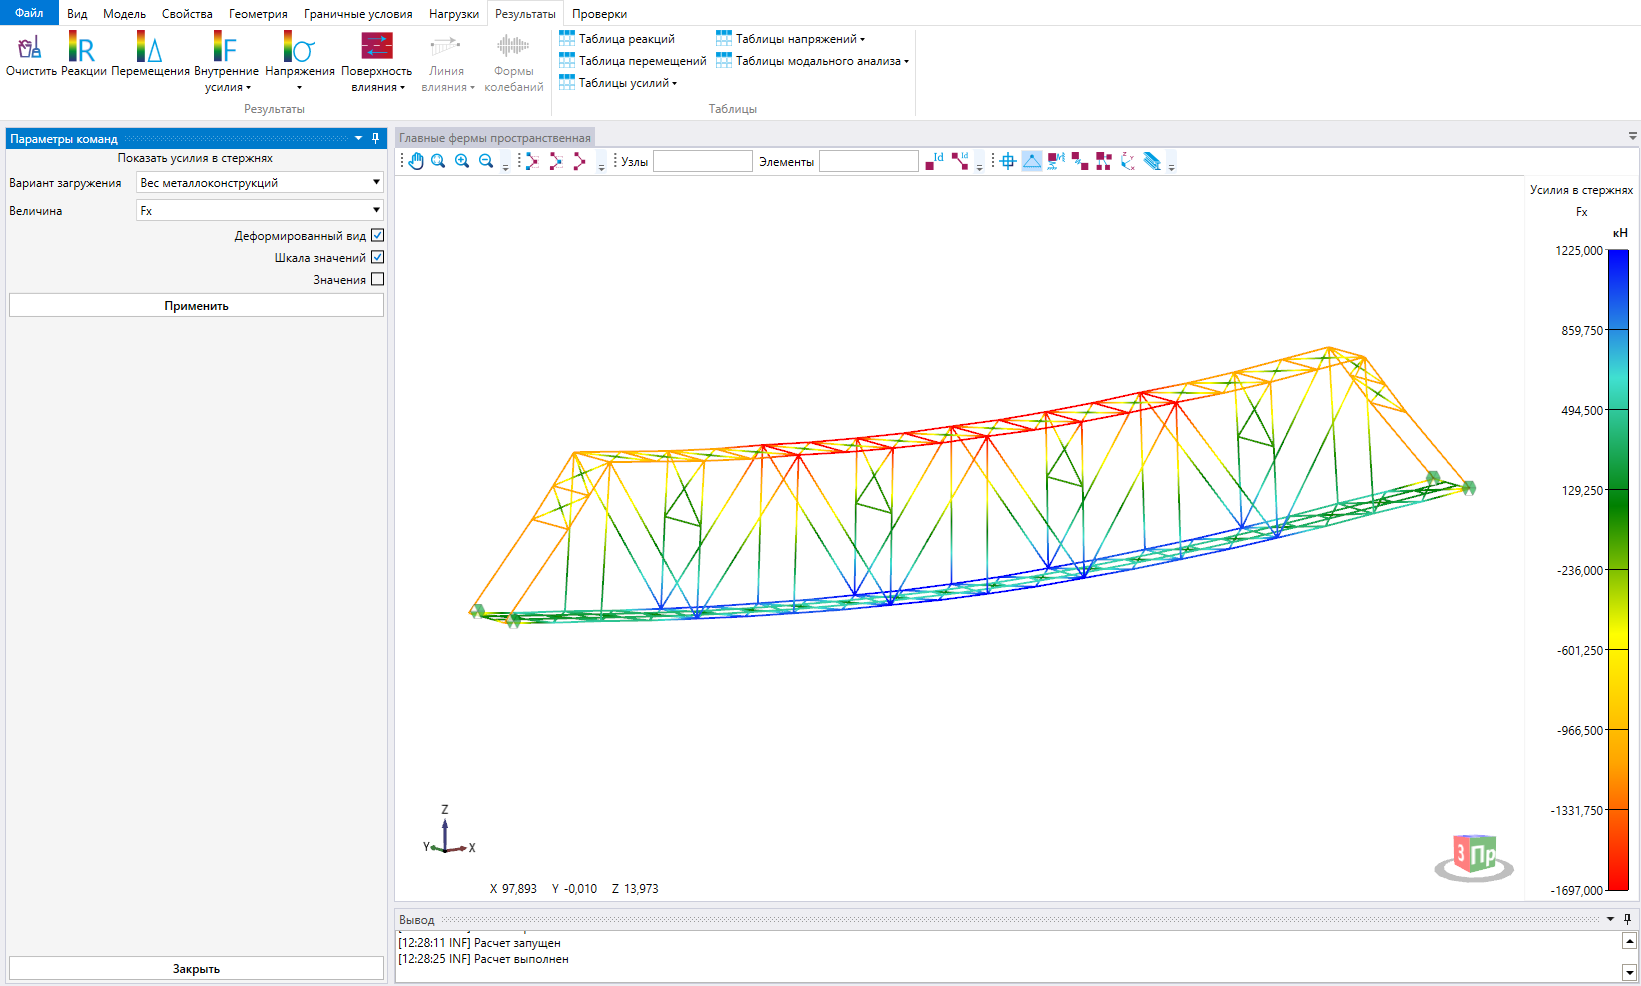Select Главные фермы пространственная document tab

click(x=495, y=138)
